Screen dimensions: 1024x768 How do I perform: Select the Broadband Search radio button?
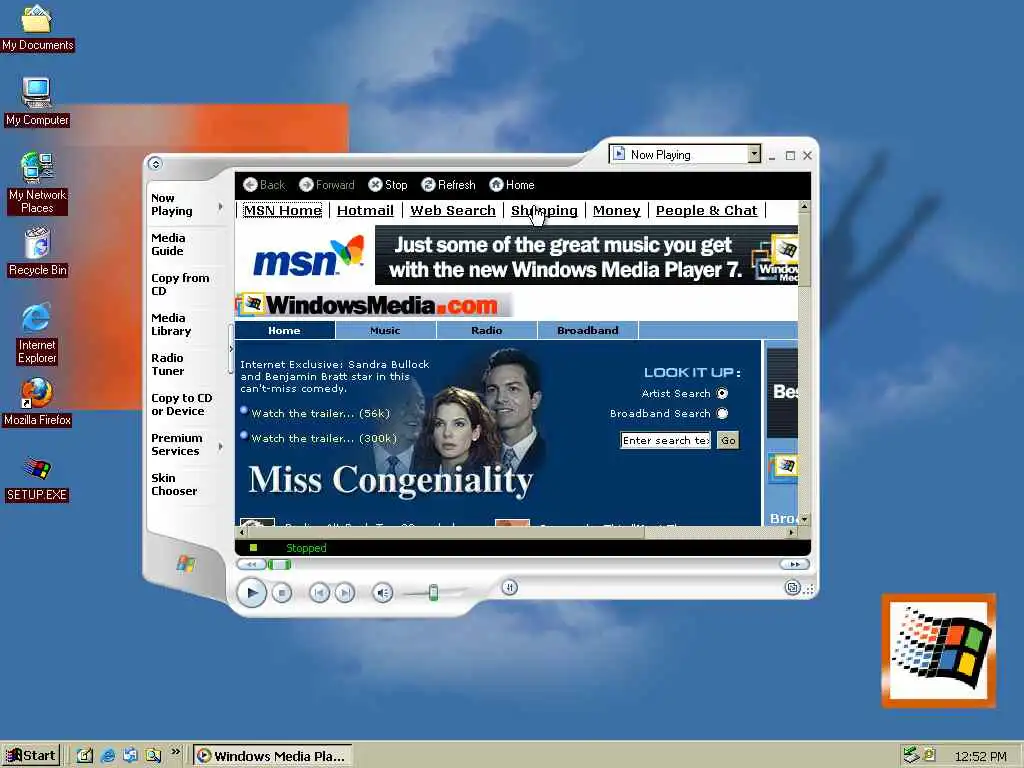722,413
